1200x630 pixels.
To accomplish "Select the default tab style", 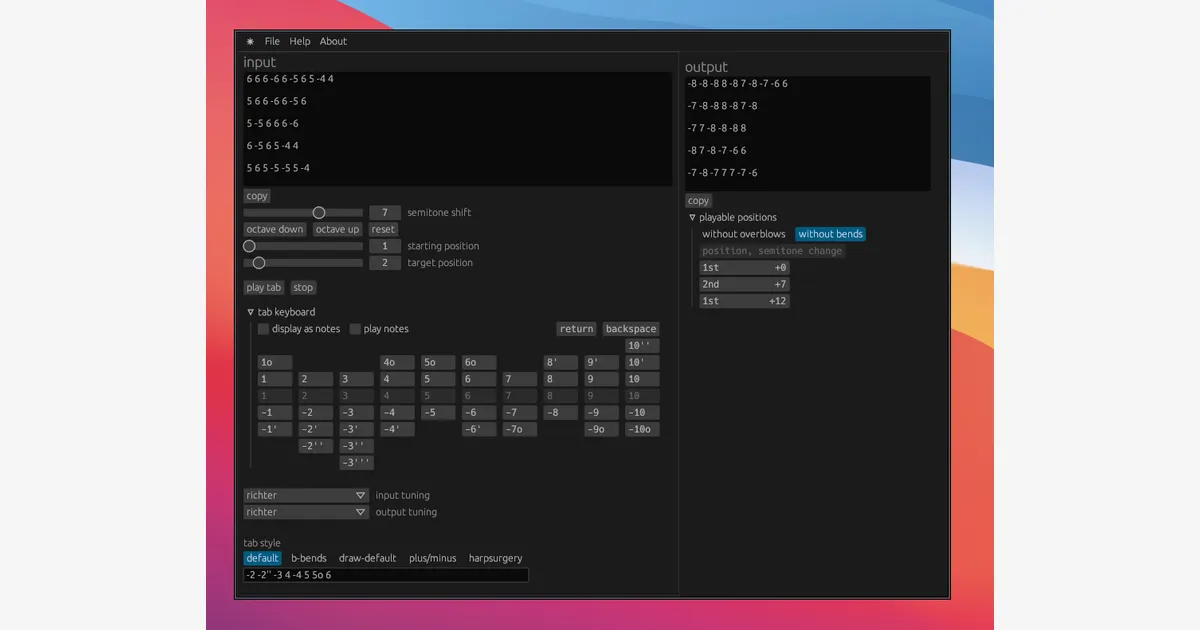I will (263, 558).
